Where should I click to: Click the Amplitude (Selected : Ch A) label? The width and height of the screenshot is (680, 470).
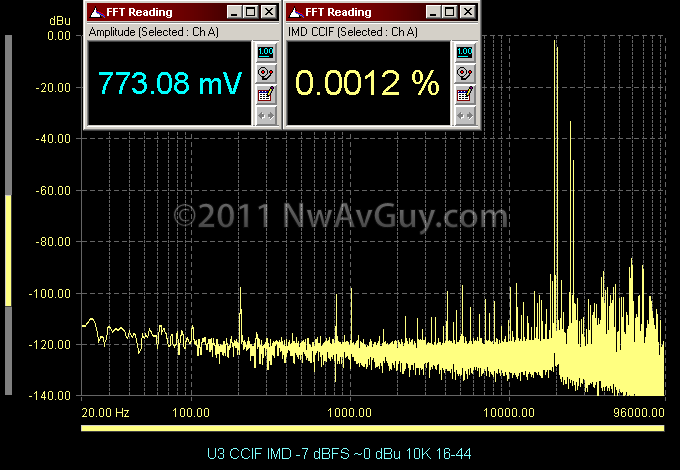tap(154, 32)
